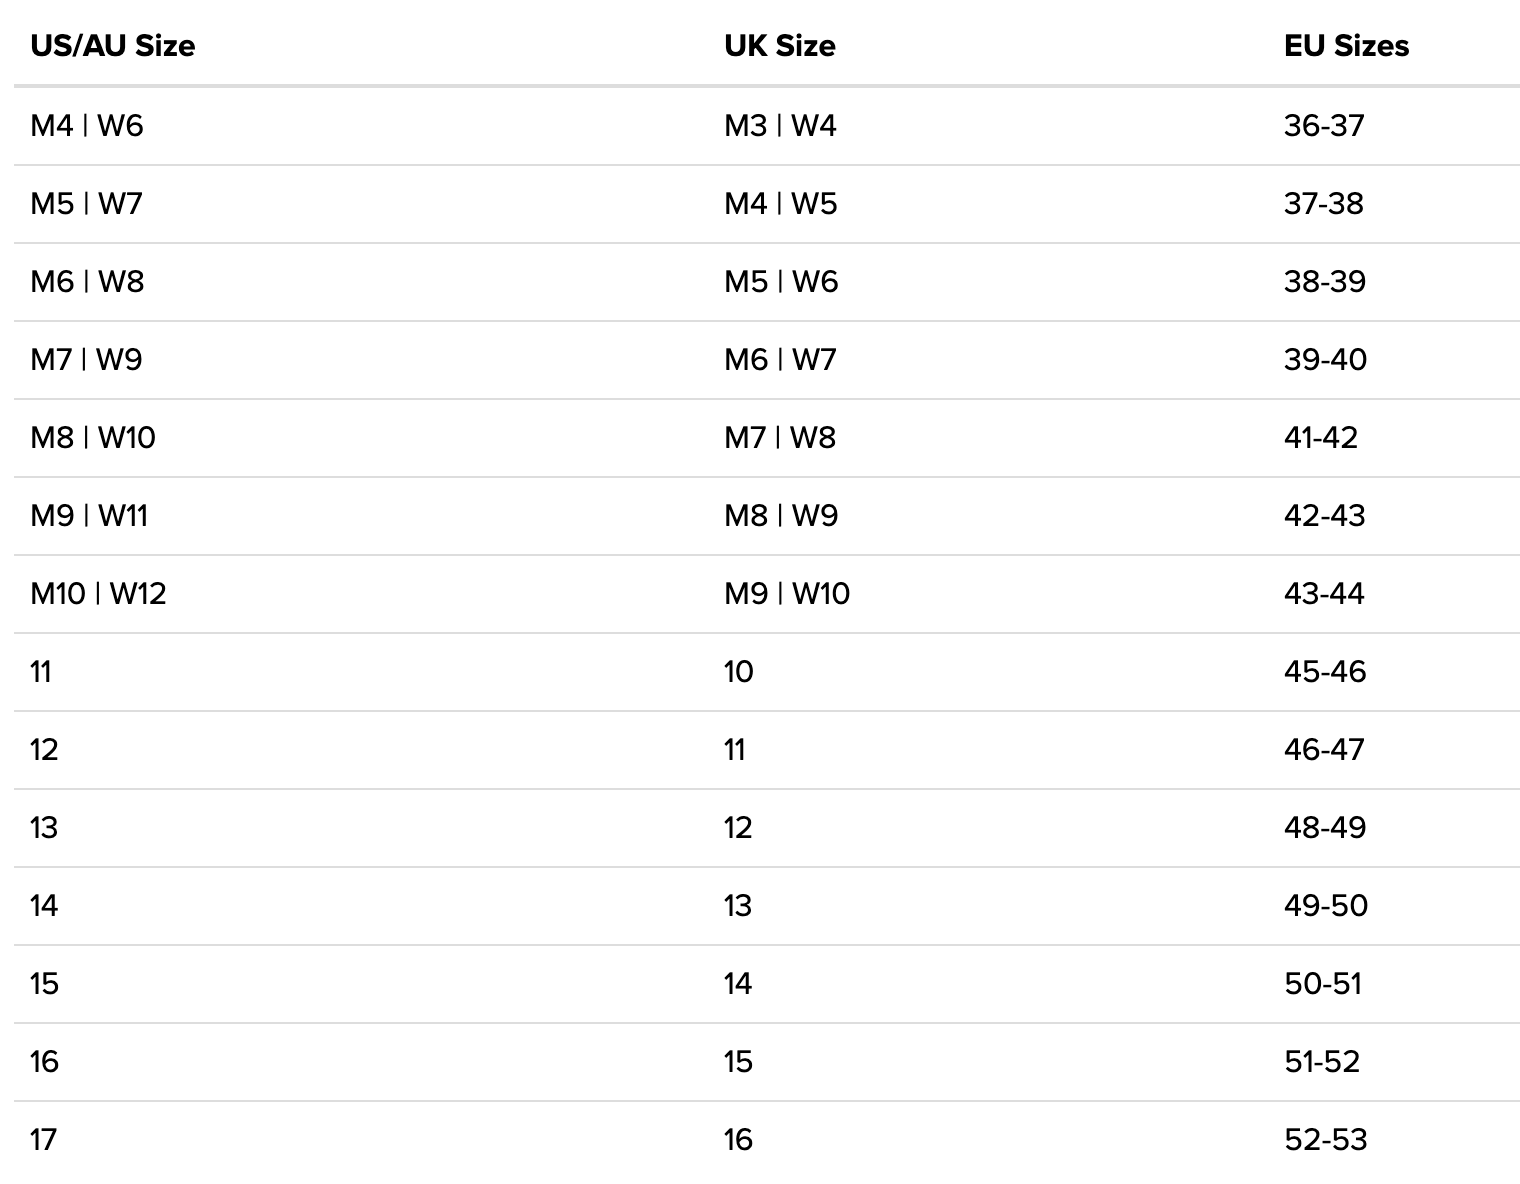This screenshot has height=1184, width=1520.
Task: Select the M5 | W7 US/AU size cell
Action: [87, 204]
